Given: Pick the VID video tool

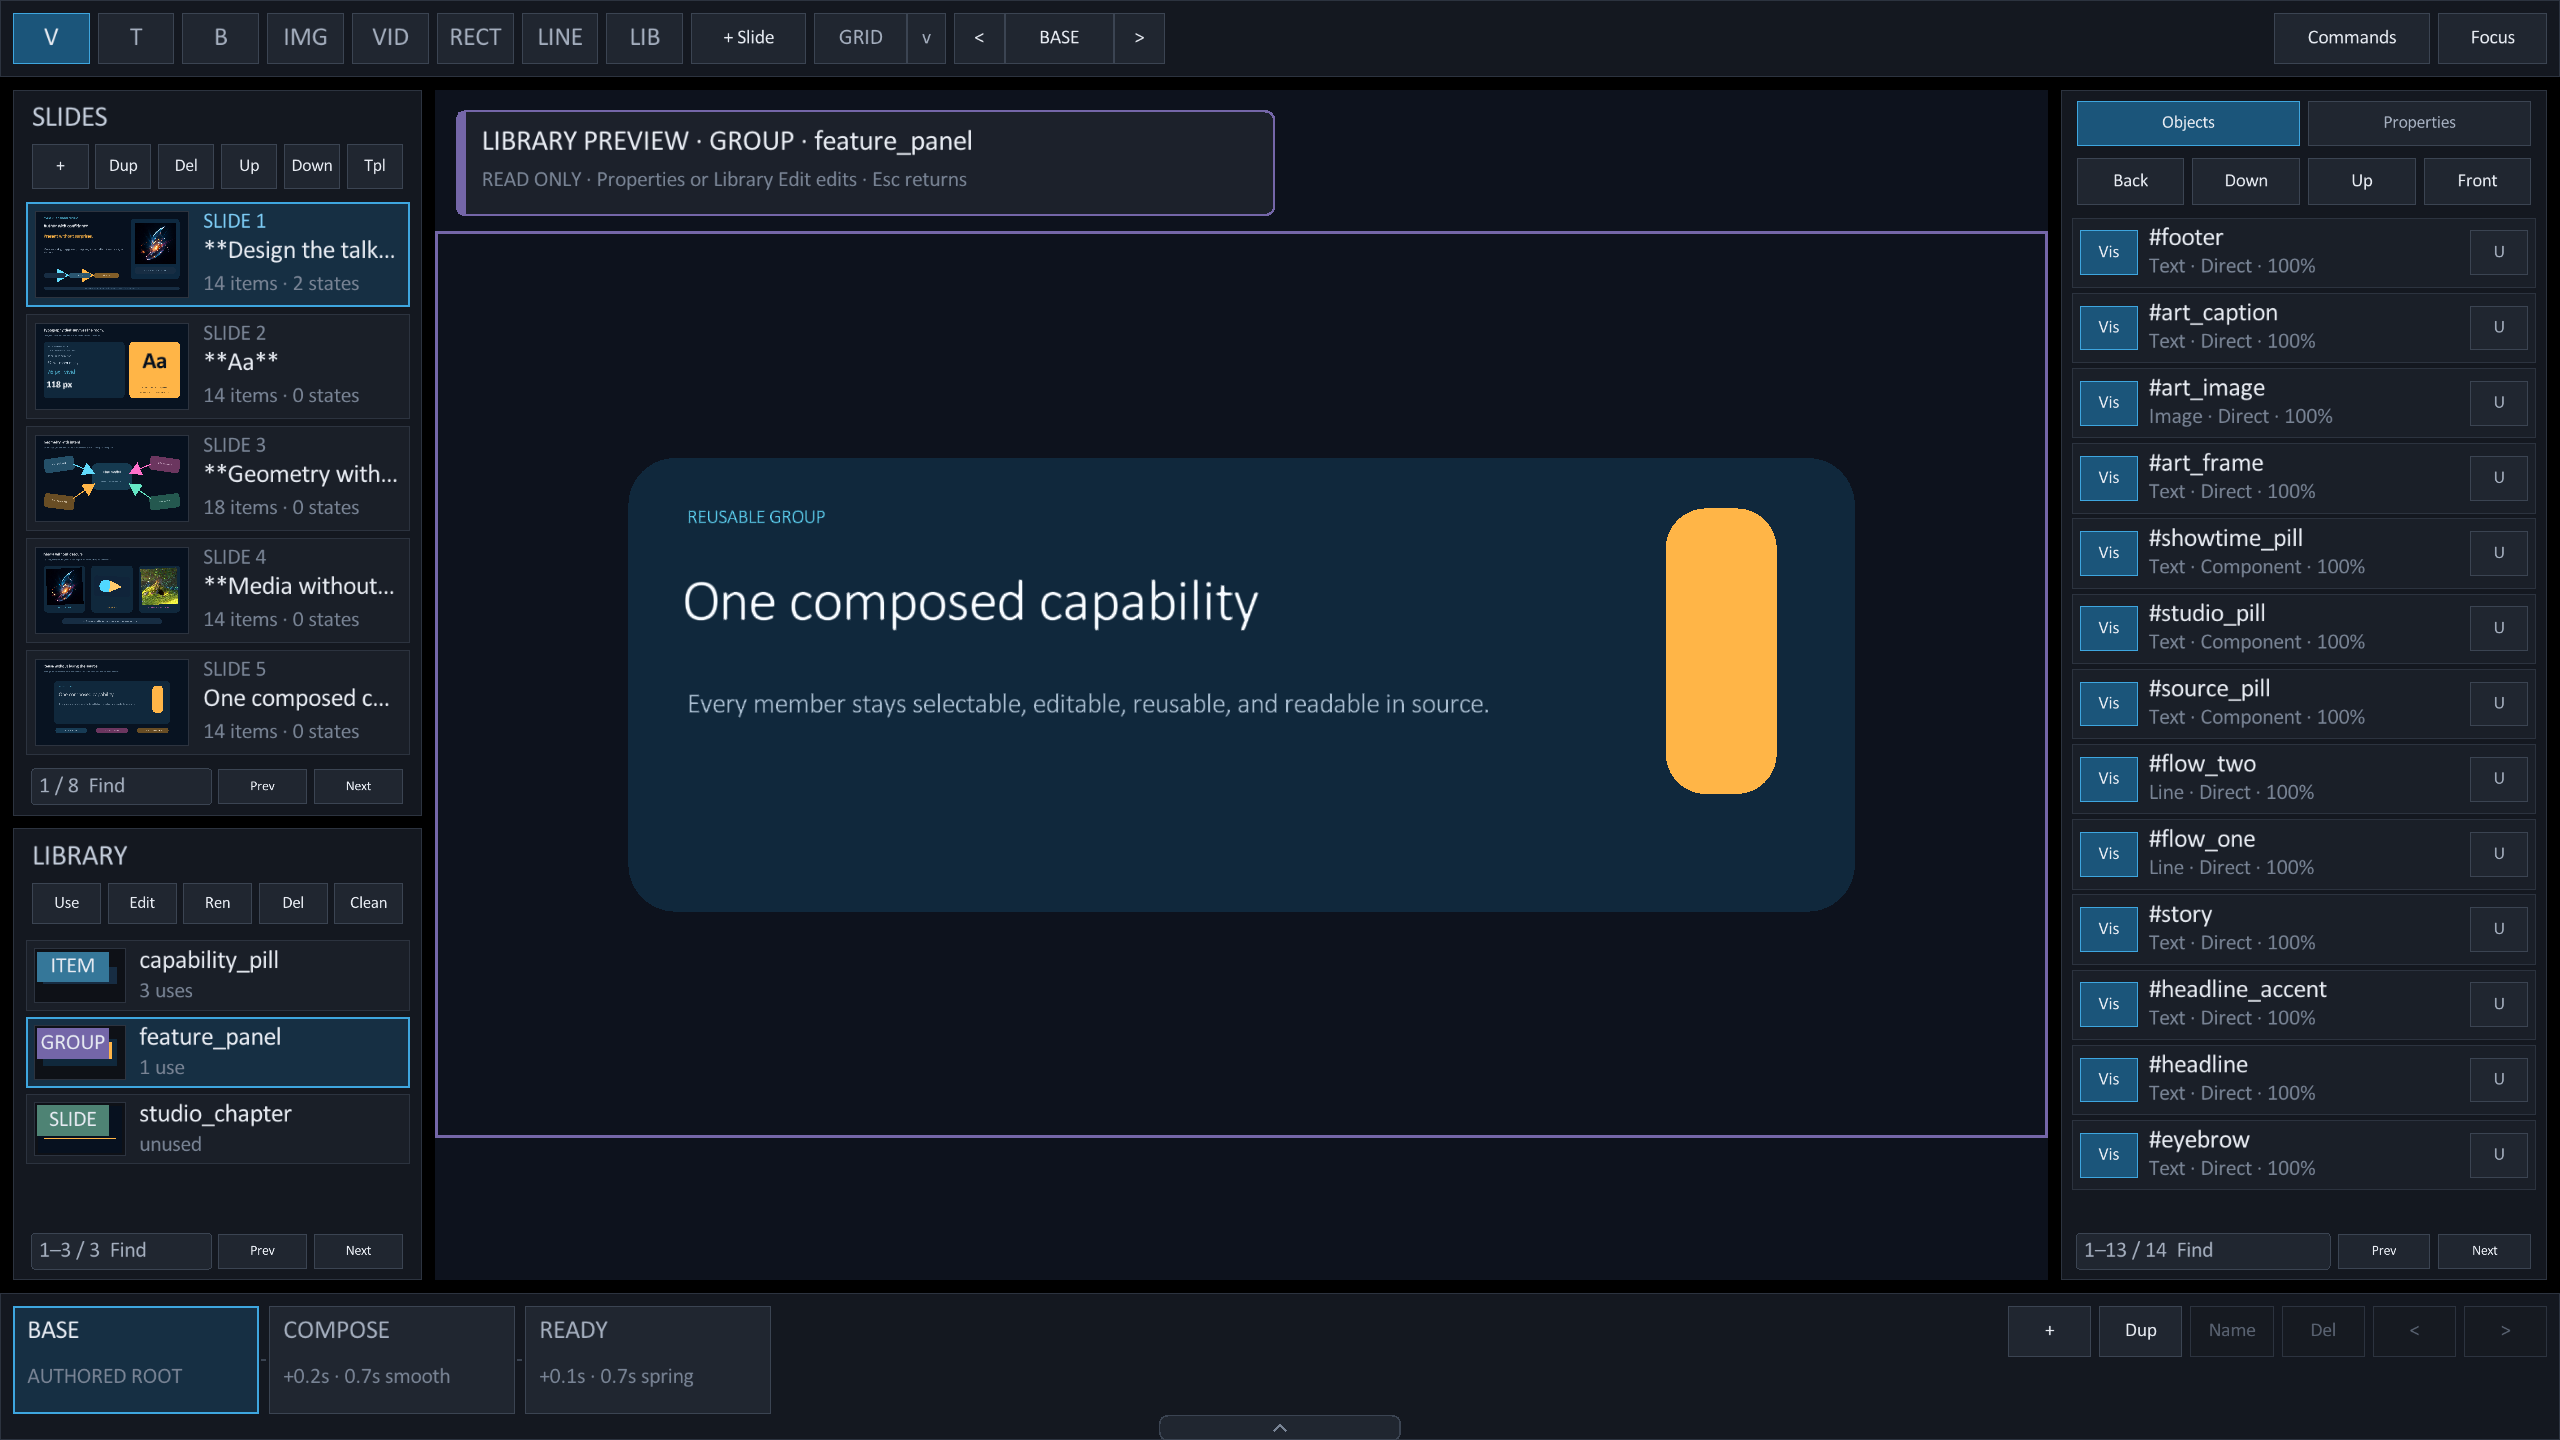Looking at the screenshot, I should (x=390, y=38).
